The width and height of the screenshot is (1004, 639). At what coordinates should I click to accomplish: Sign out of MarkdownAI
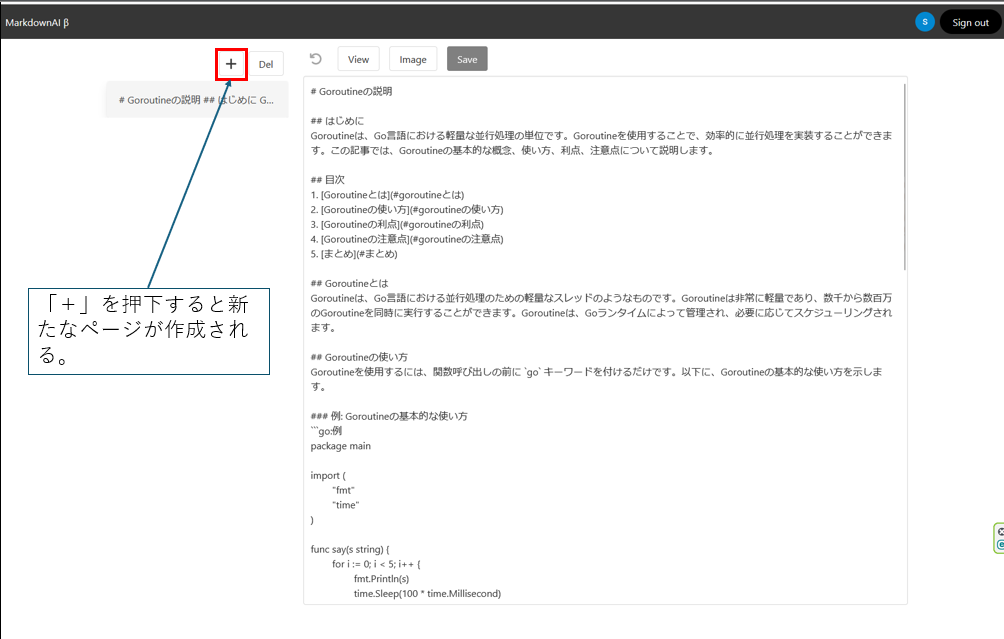point(970,22)
